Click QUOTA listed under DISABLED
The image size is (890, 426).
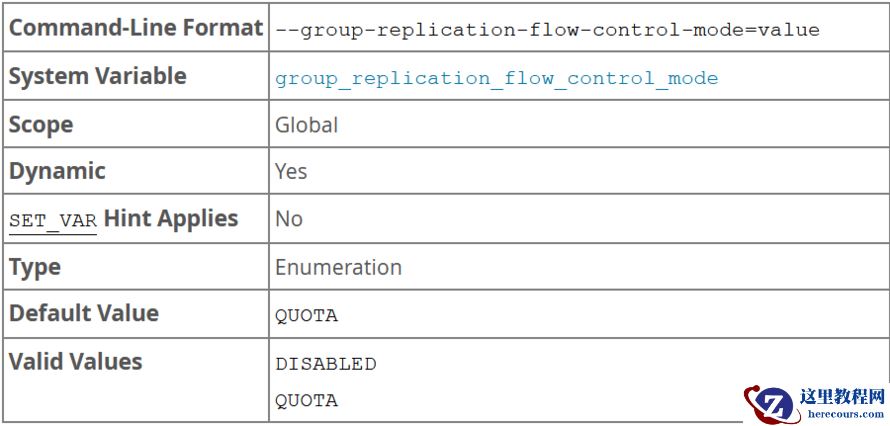[306, 400]
